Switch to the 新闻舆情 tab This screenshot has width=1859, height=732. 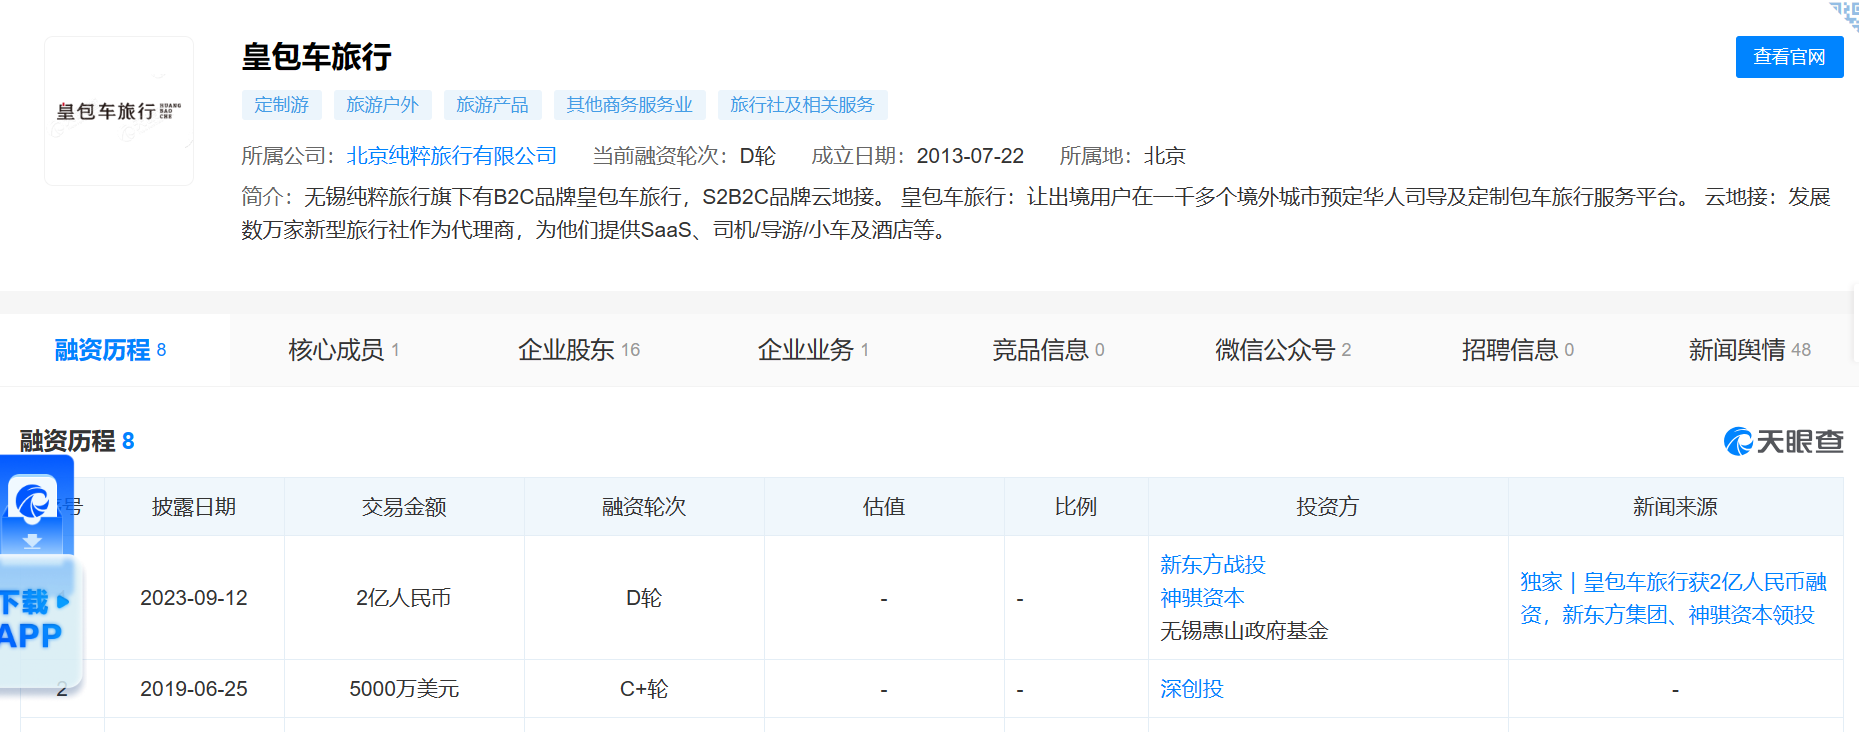[x=1748, y=350]
